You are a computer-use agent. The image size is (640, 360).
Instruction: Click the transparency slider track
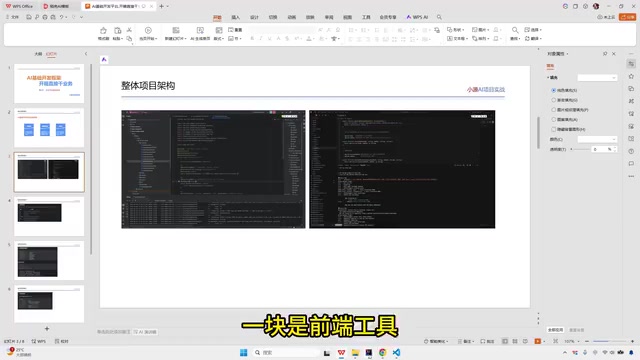click(580, 149)
